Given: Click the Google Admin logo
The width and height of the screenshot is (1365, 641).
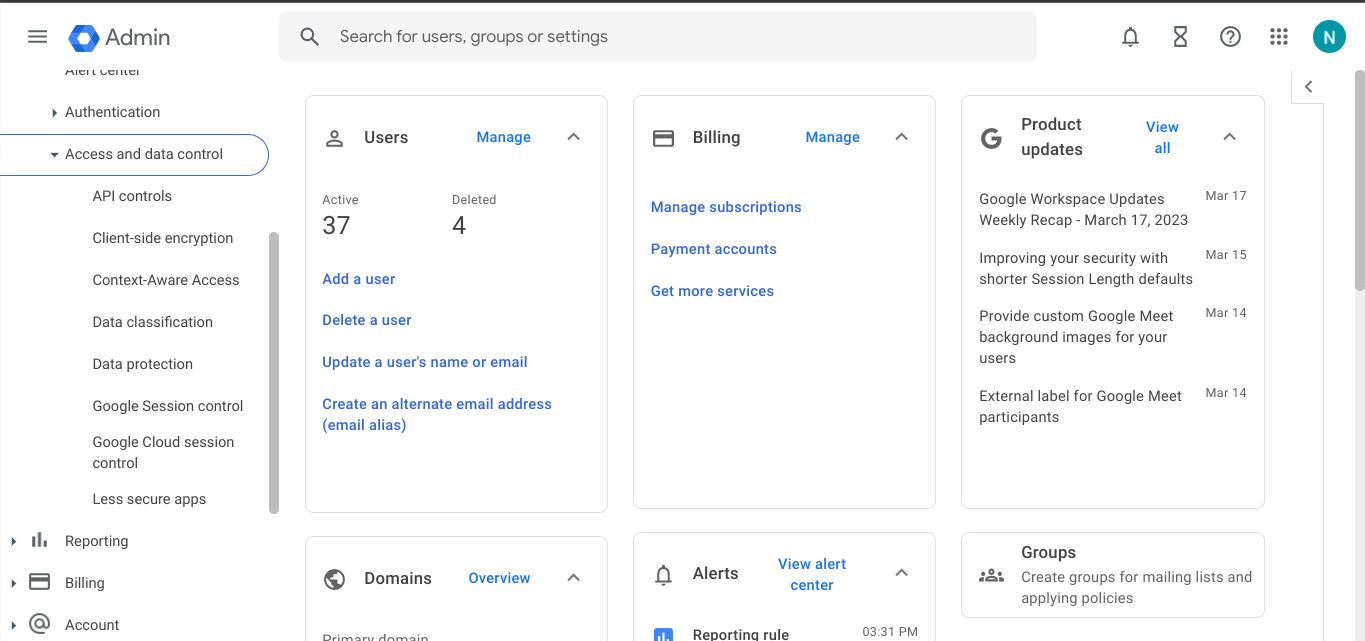Looking at the screenshot, I should click(x=119, y=37).
